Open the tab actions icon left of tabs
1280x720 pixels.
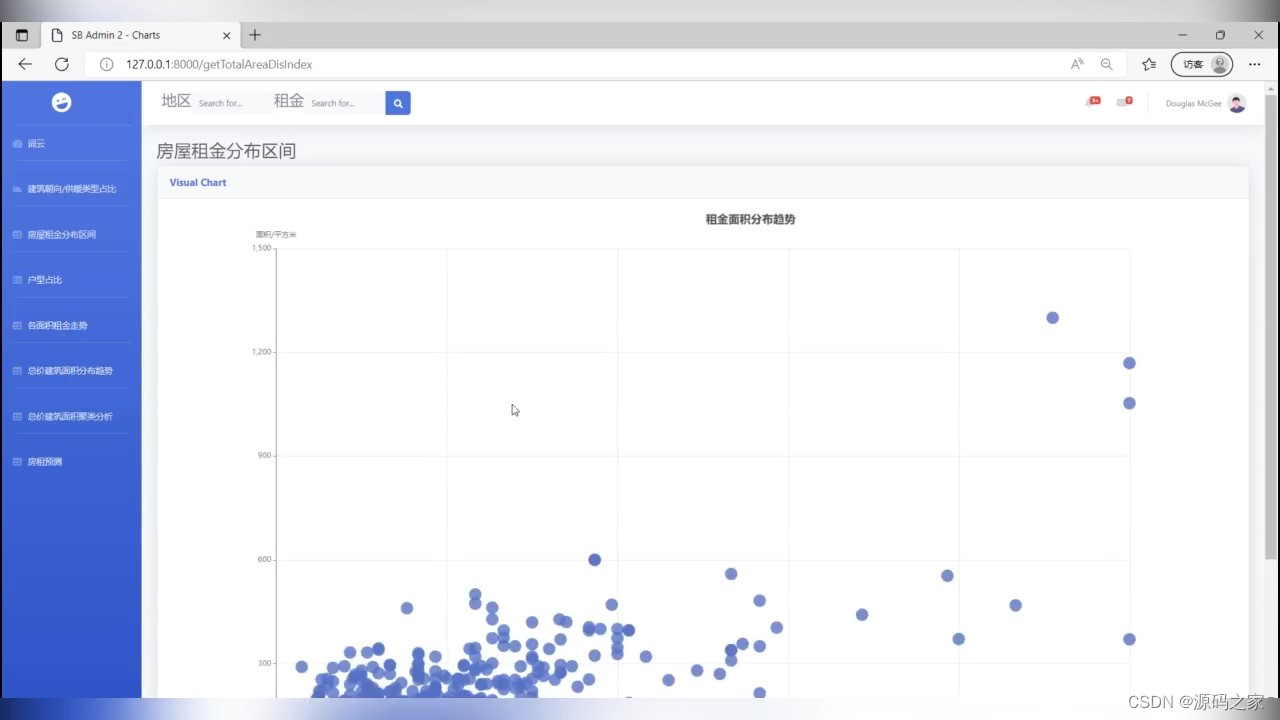tap(22, 35)
